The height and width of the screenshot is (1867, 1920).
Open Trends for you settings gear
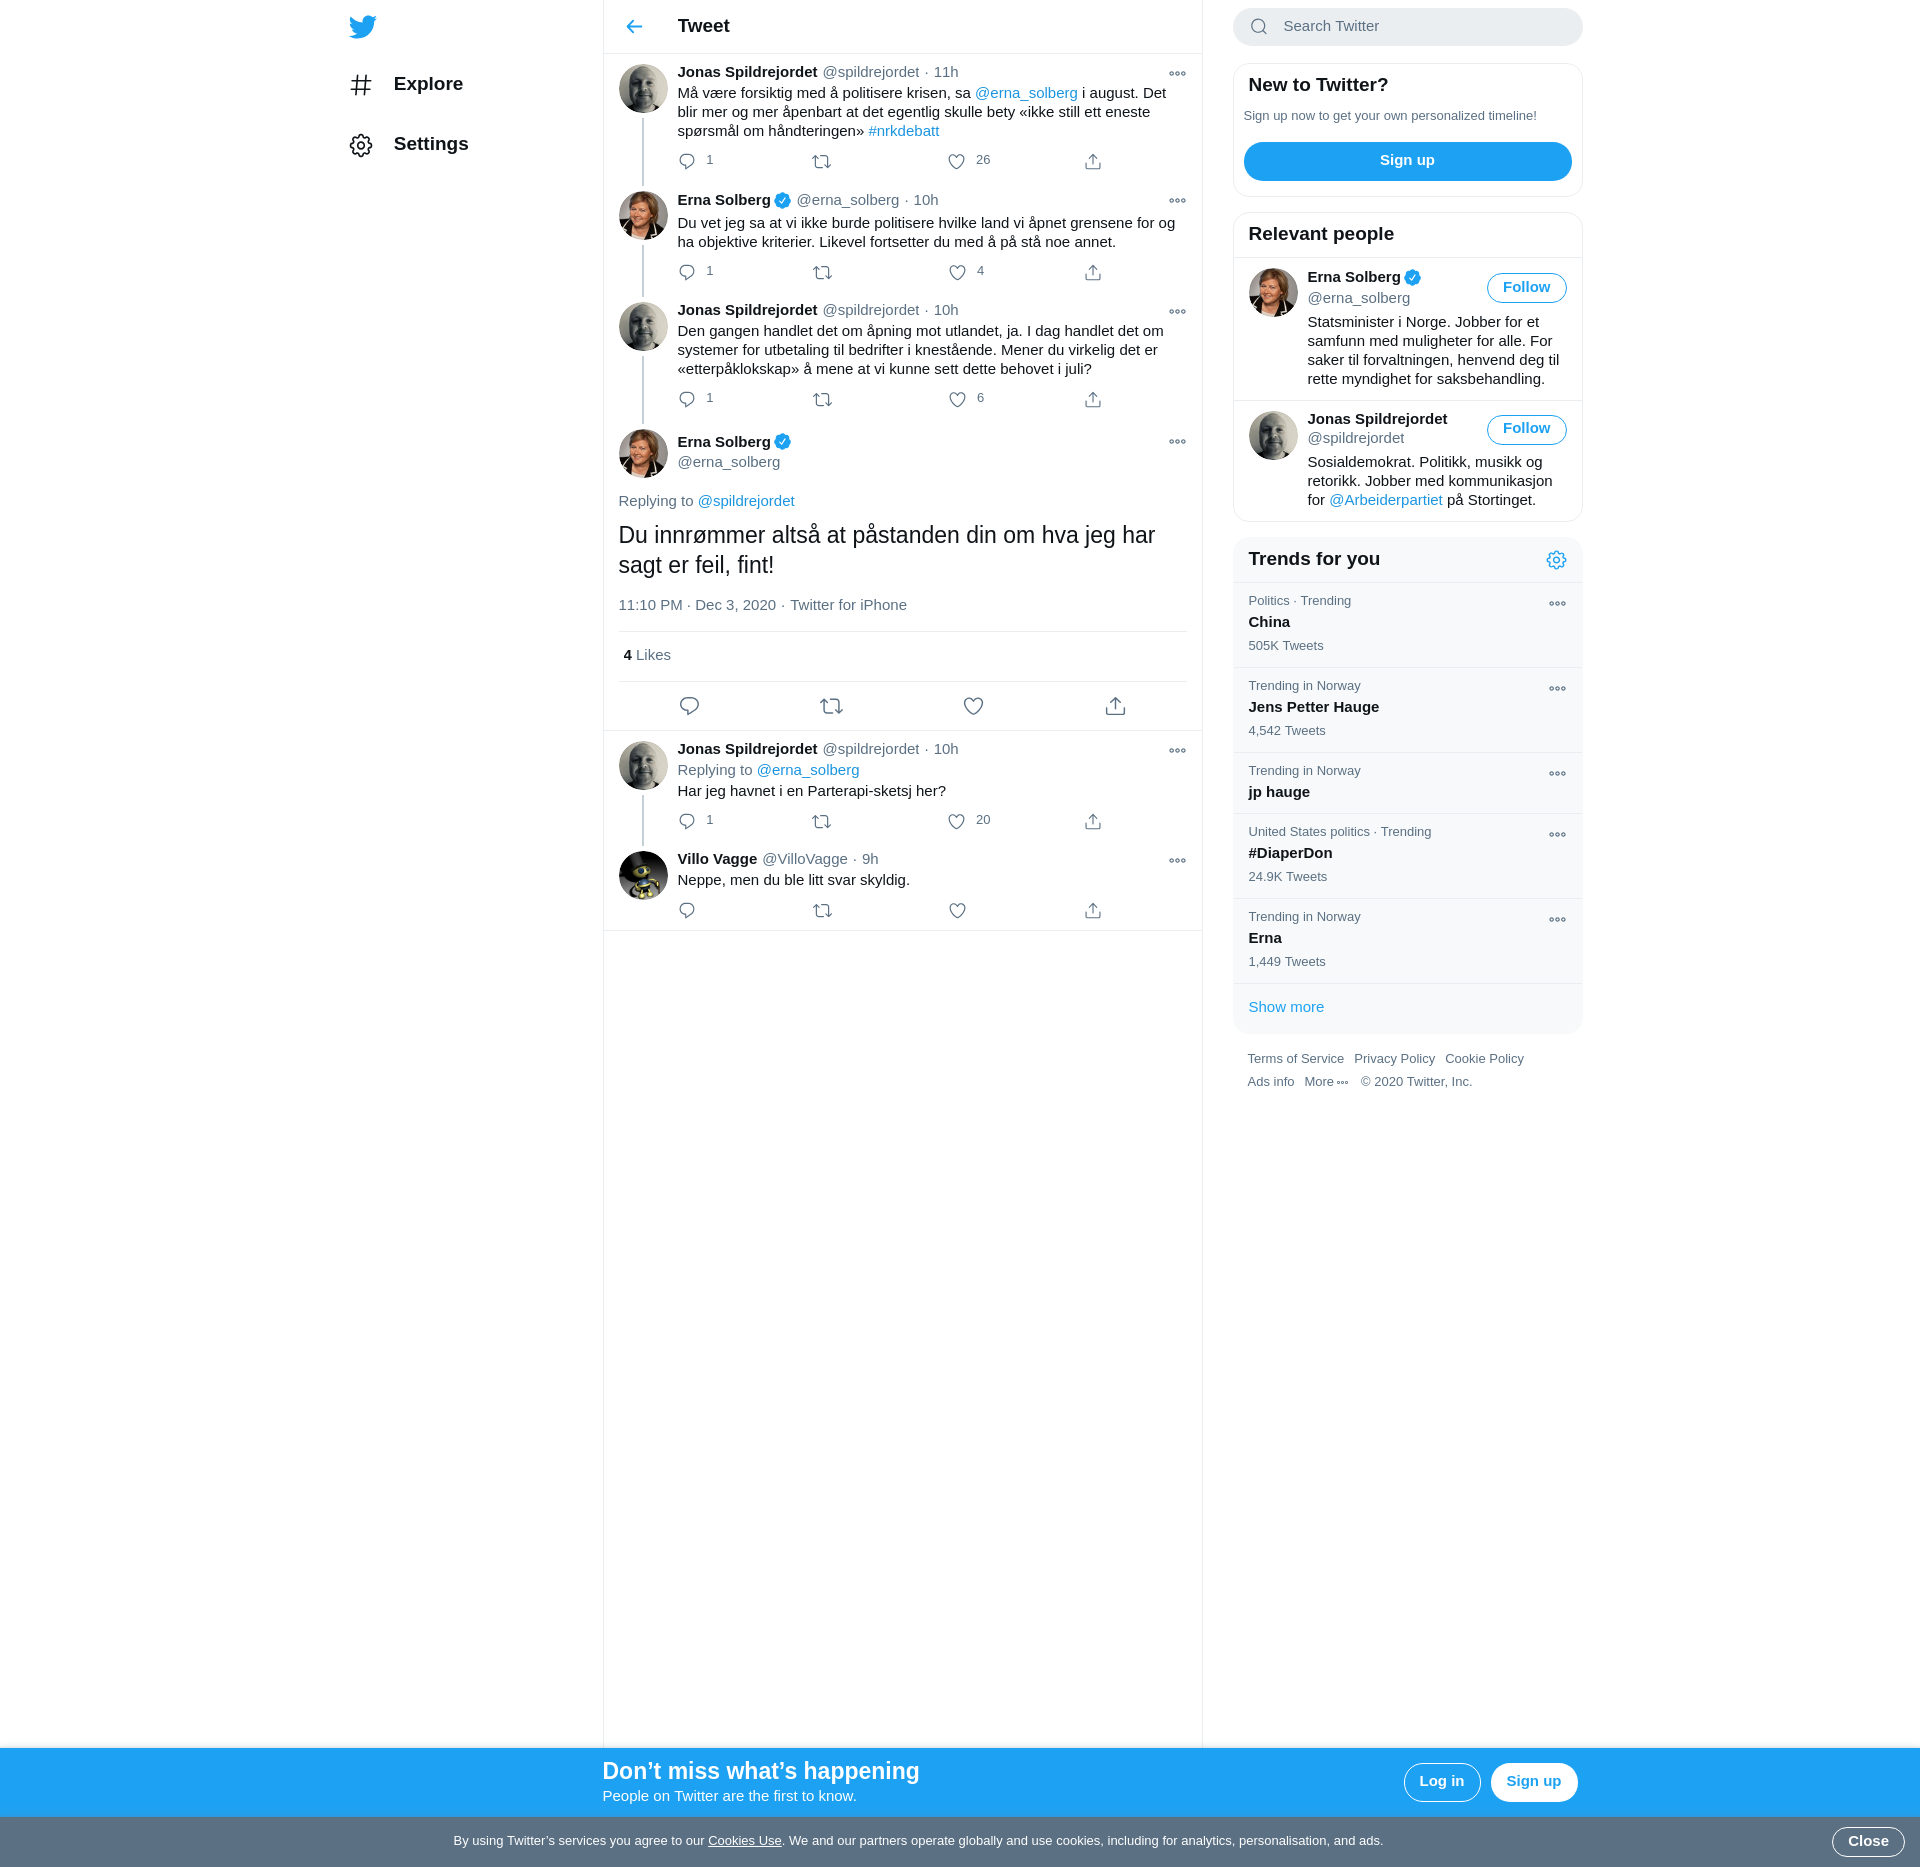[x=1556, y=560]
